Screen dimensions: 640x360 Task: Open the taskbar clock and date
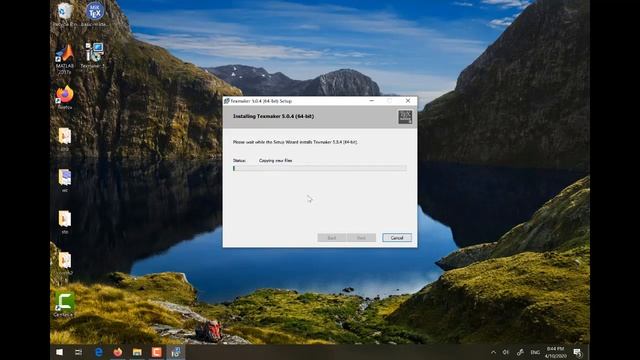[x=556, y=352]
